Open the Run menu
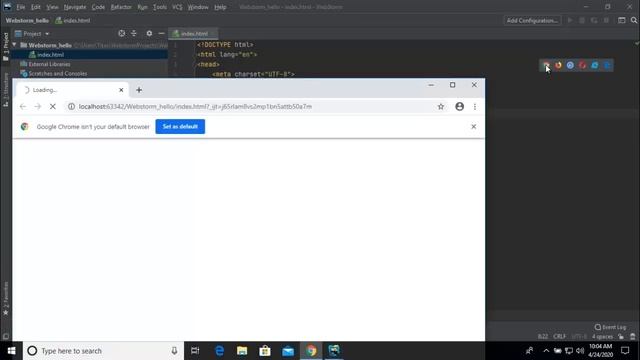The width and height of the screenshot is (640, 360). point(142,7)
